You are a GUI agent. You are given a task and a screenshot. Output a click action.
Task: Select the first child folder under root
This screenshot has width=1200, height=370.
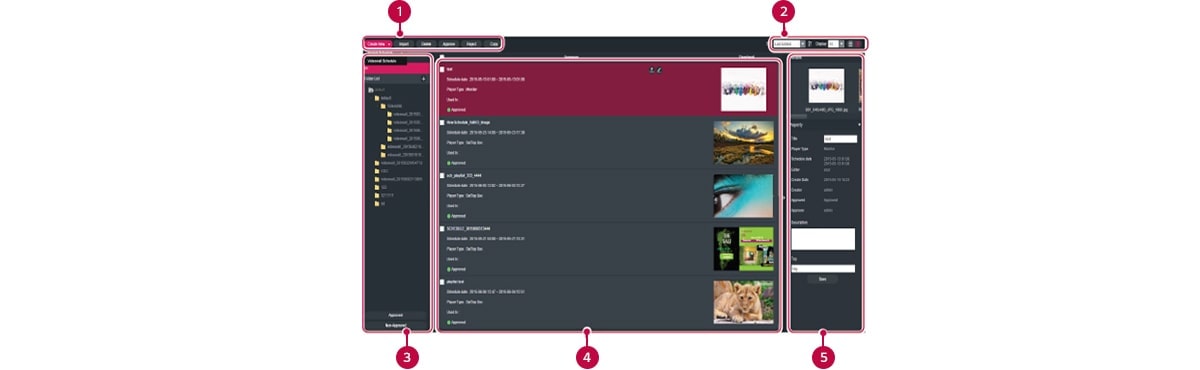pos(377,98)
